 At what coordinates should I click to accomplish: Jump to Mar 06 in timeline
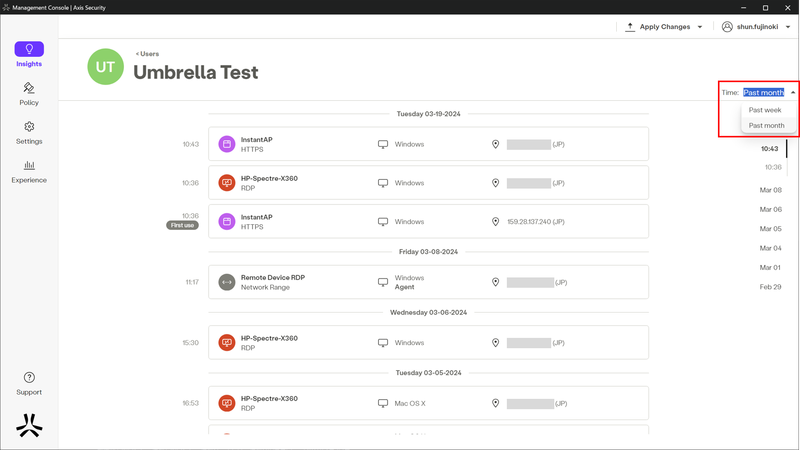coord(770,209)
